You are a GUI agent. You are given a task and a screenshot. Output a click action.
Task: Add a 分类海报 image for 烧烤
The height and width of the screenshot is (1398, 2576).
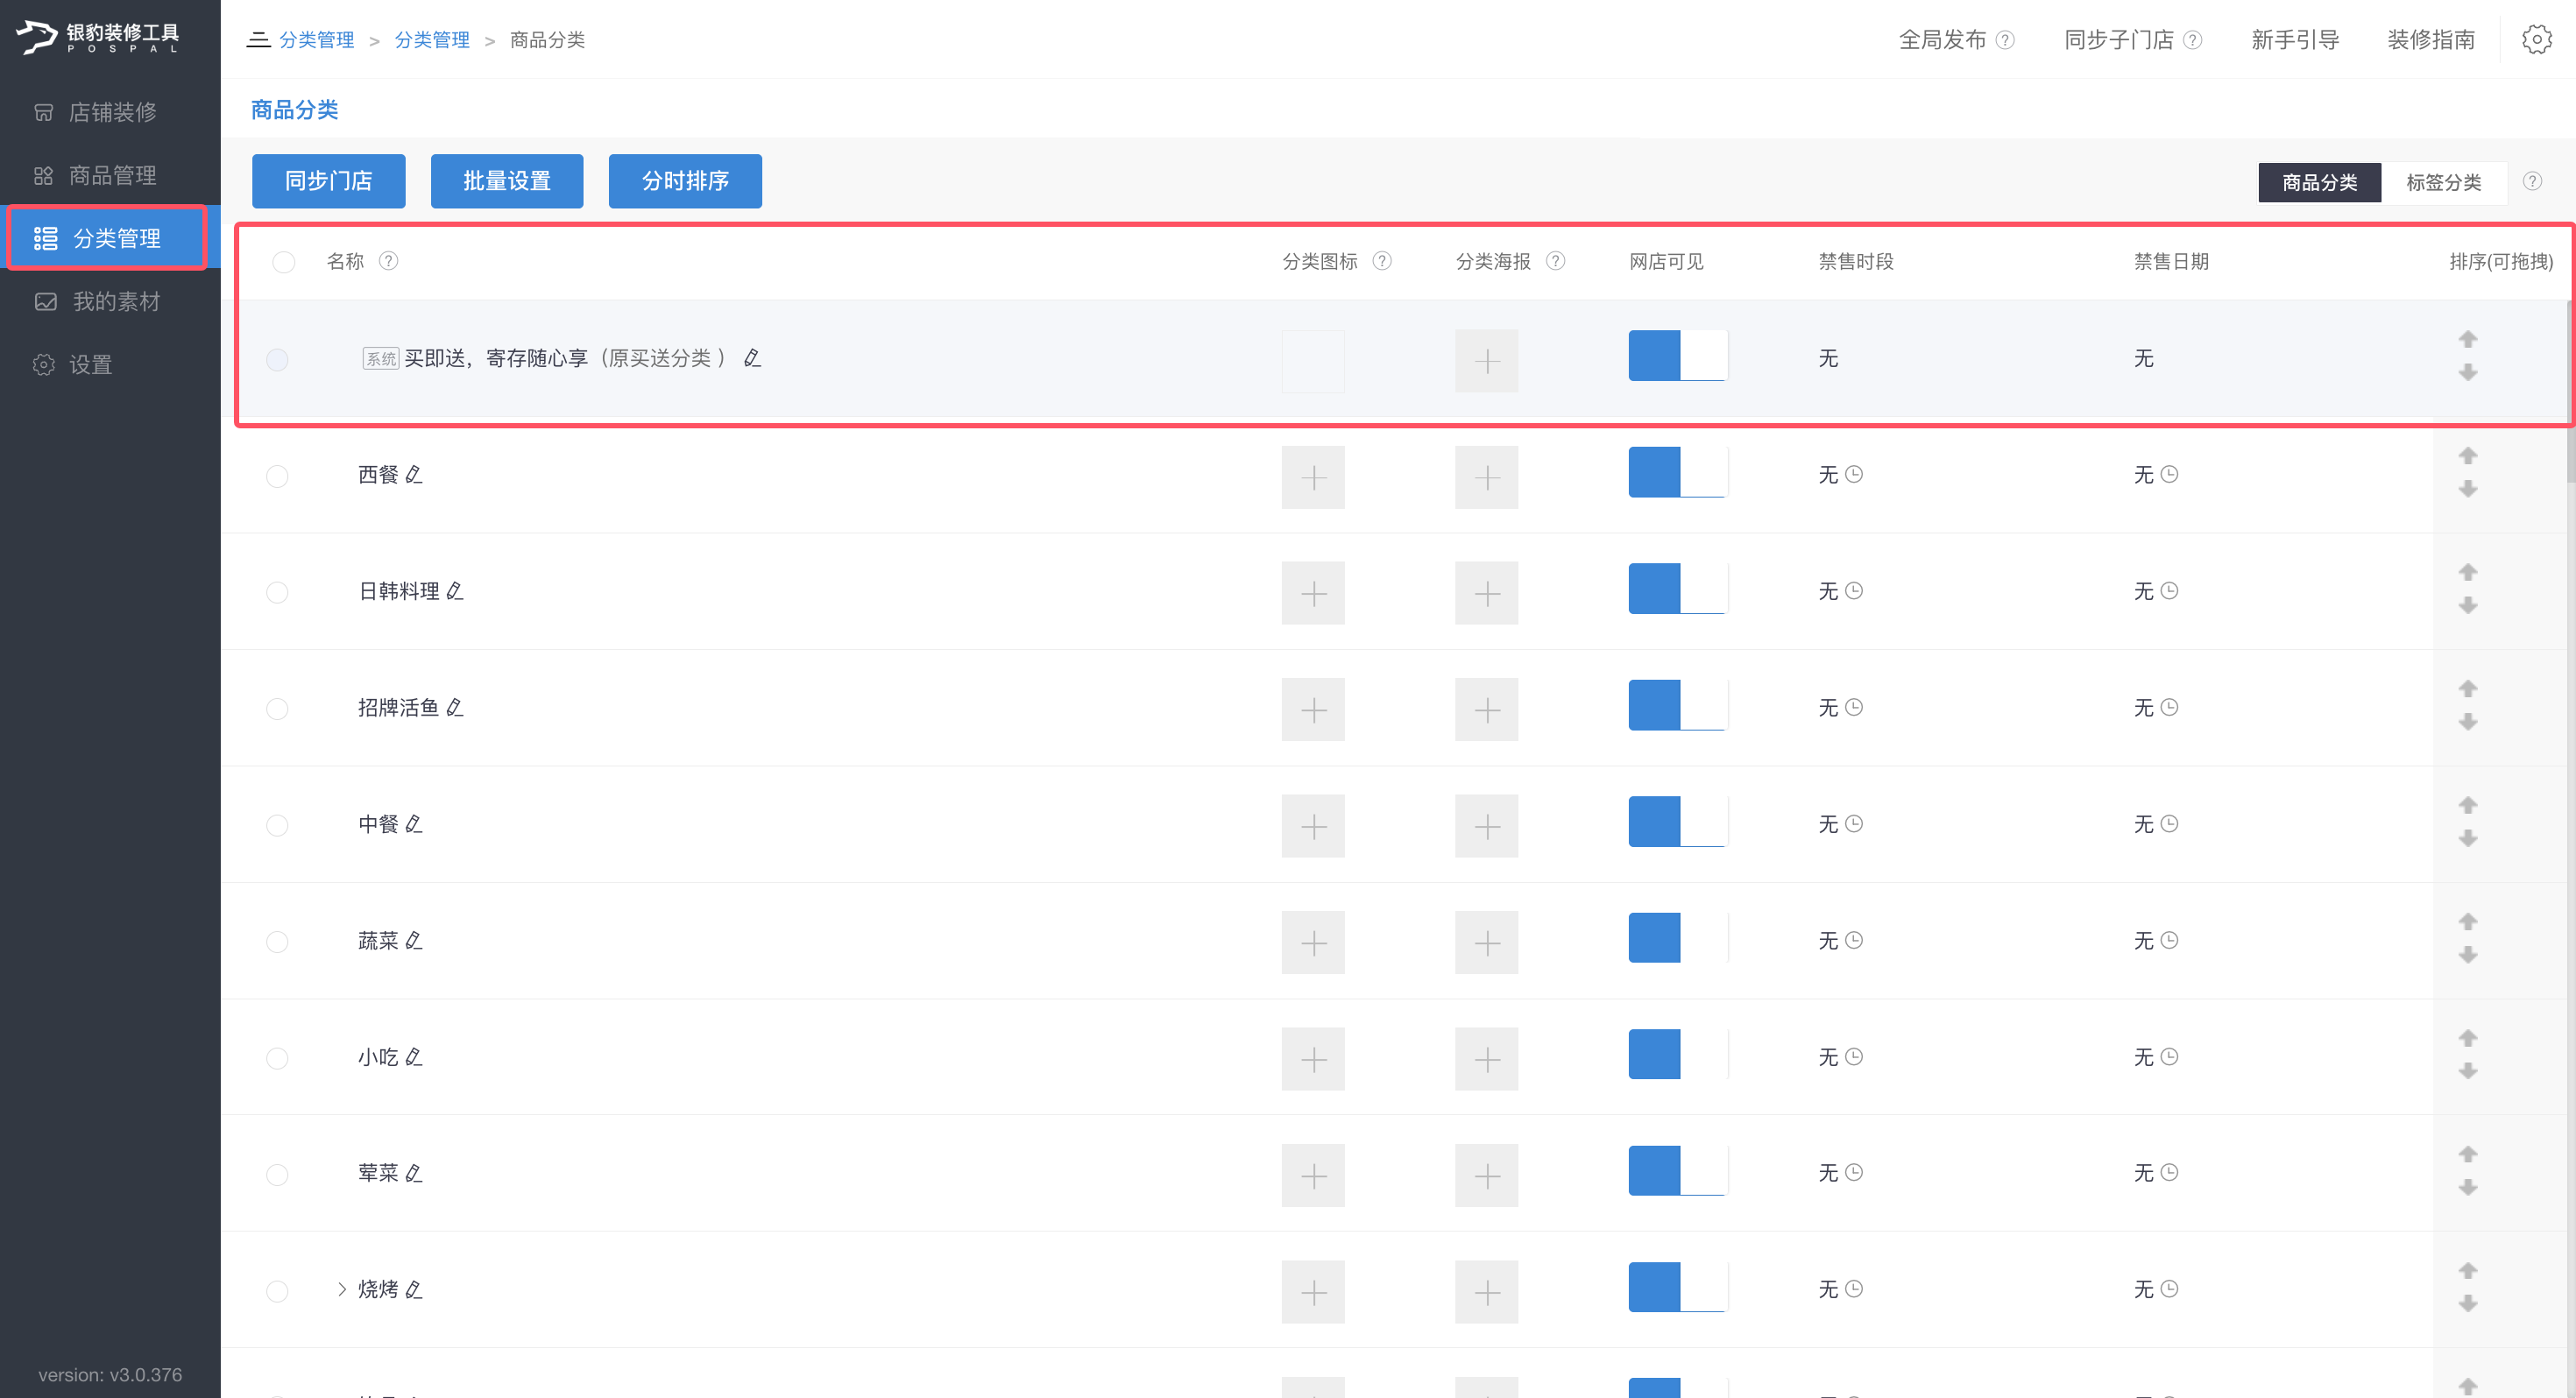pos(1486,1292)
